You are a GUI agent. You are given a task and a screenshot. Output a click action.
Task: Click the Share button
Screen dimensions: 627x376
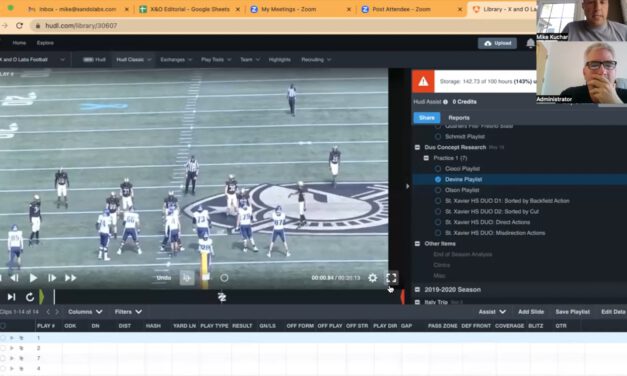click(427, 118)
